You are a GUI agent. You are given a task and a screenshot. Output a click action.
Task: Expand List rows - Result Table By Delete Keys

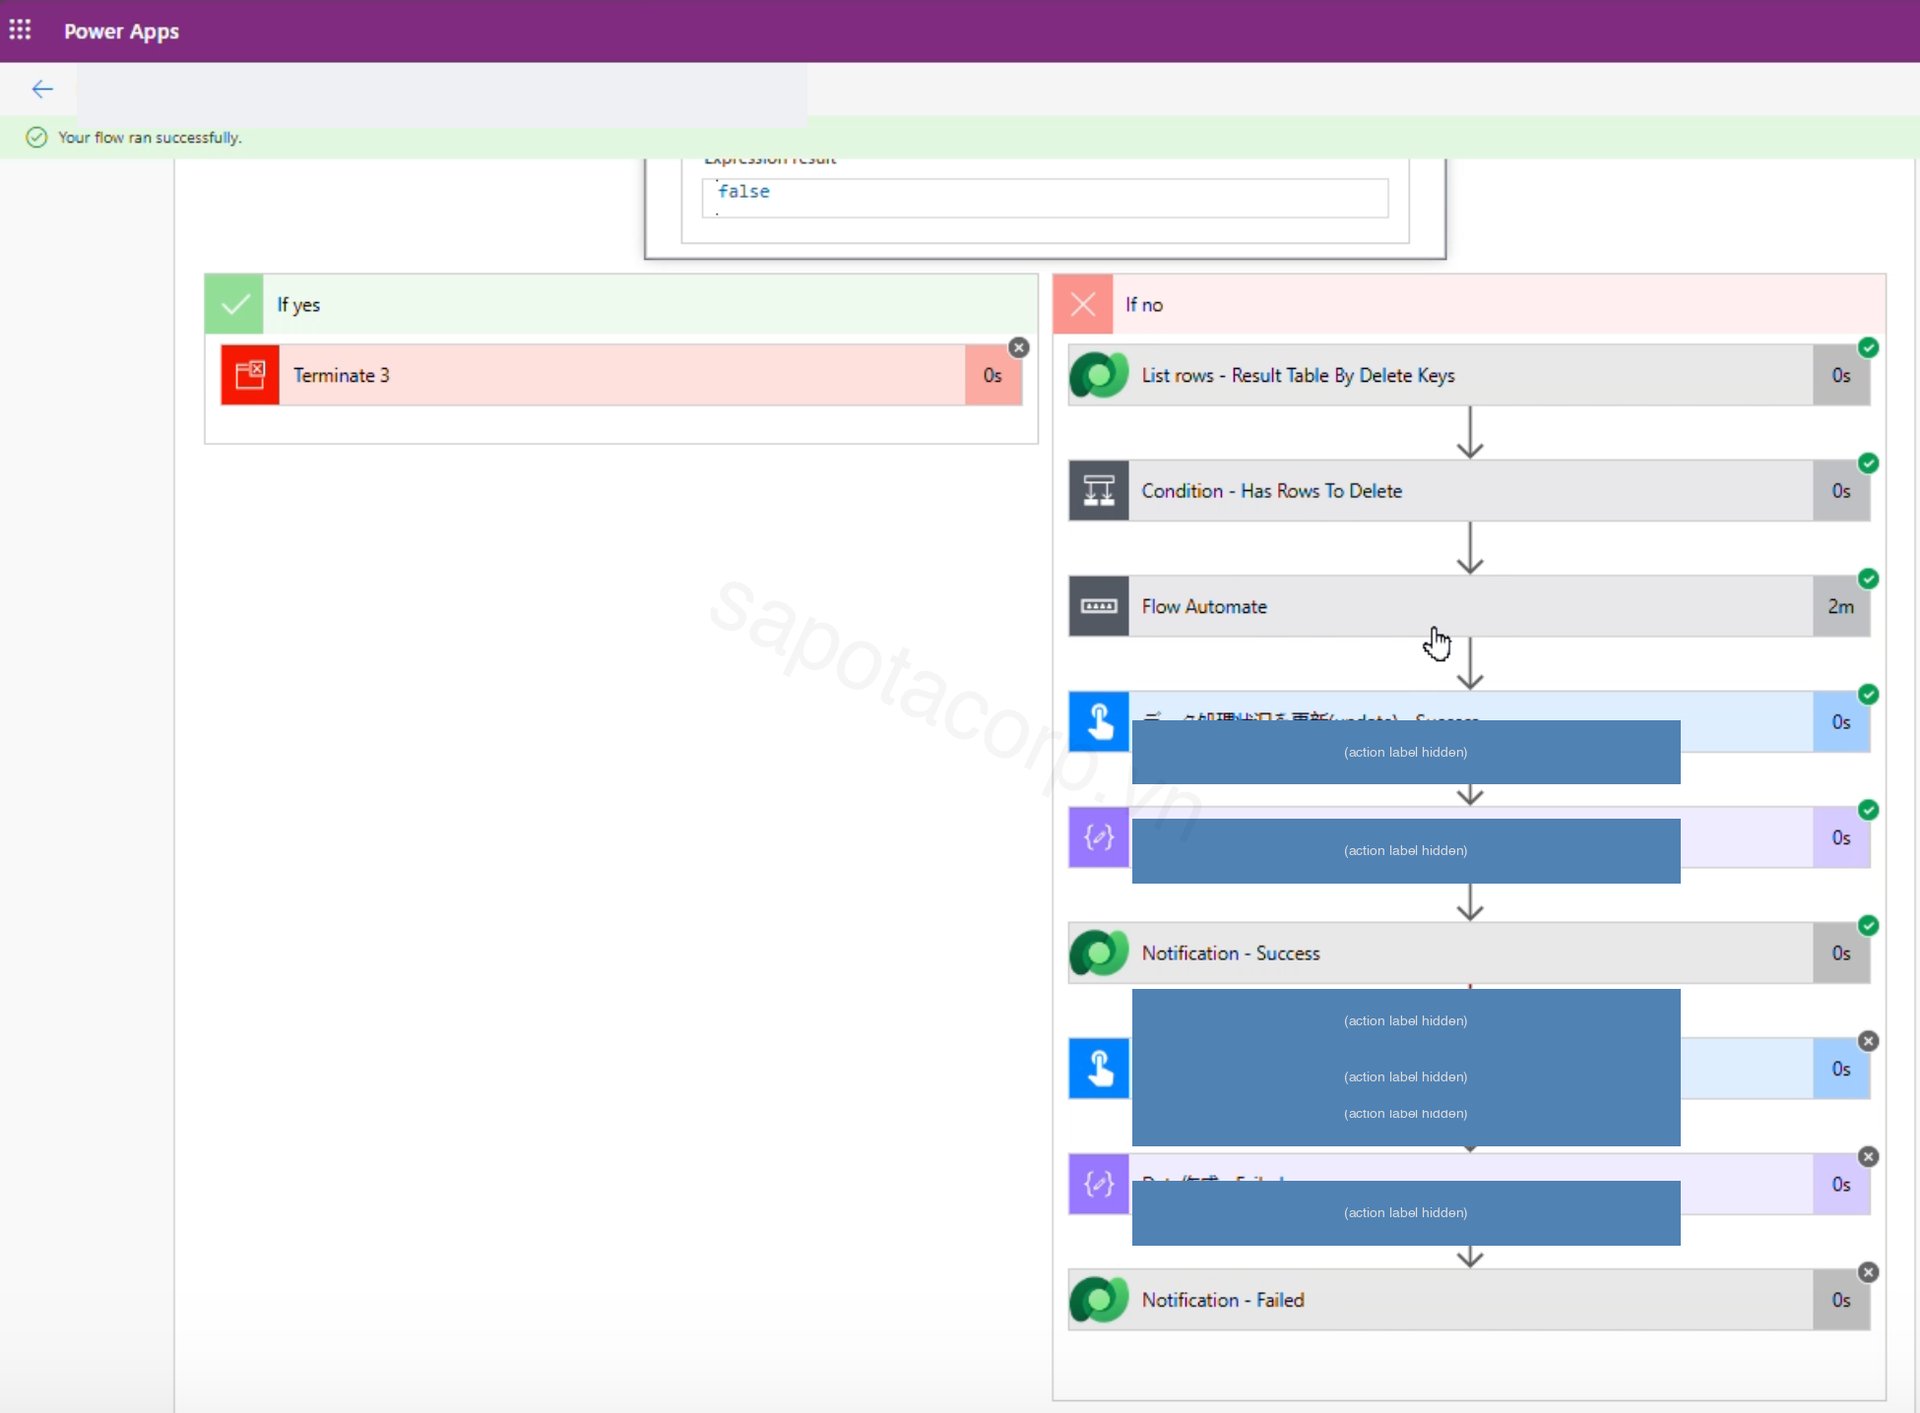coord(1469,375)
